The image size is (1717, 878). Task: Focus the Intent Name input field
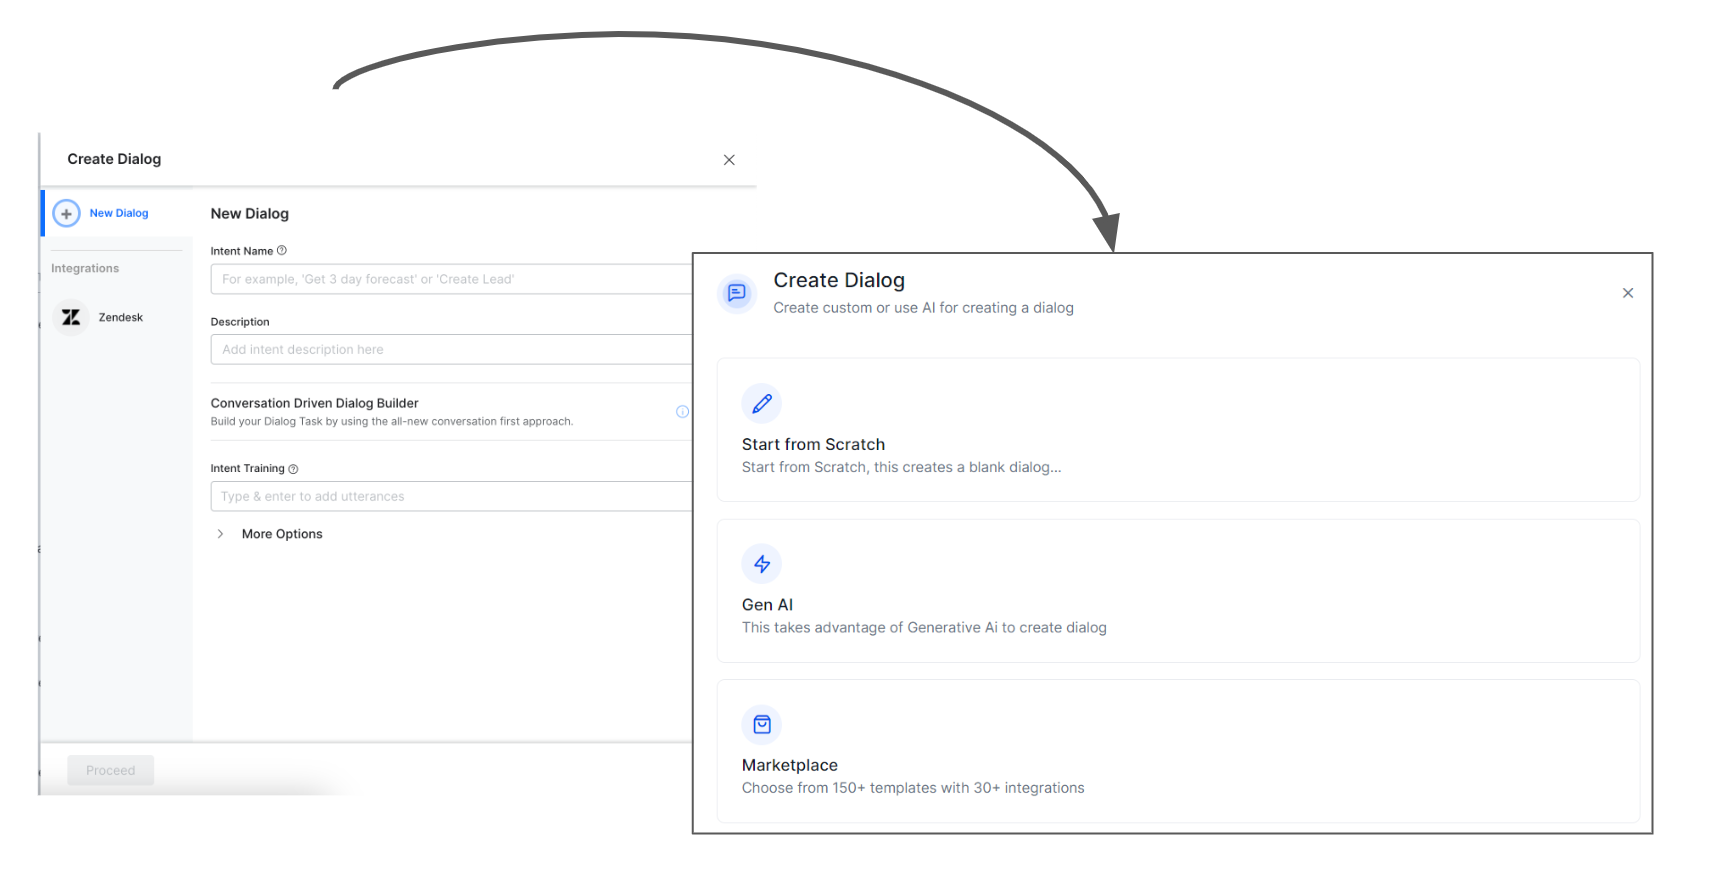450,279
